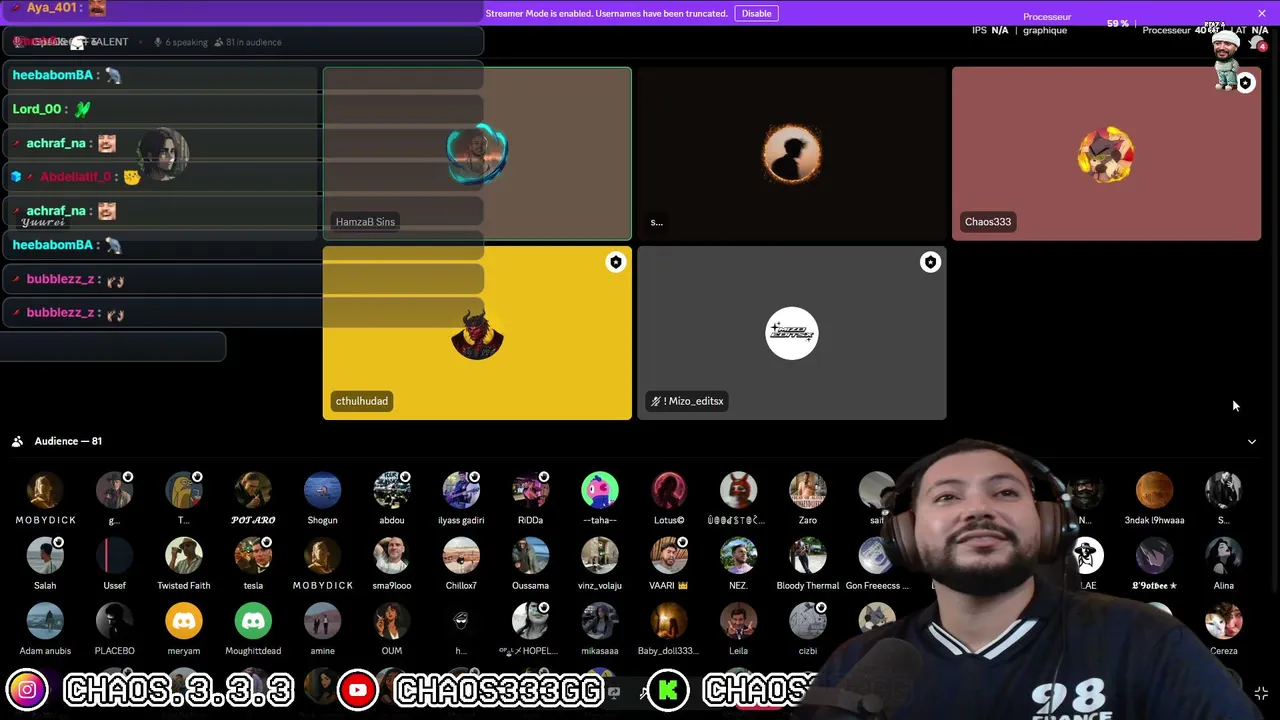The image size is (1280, 720).
Task: Disable Streamer Mode from the banner
Action: 756,13
